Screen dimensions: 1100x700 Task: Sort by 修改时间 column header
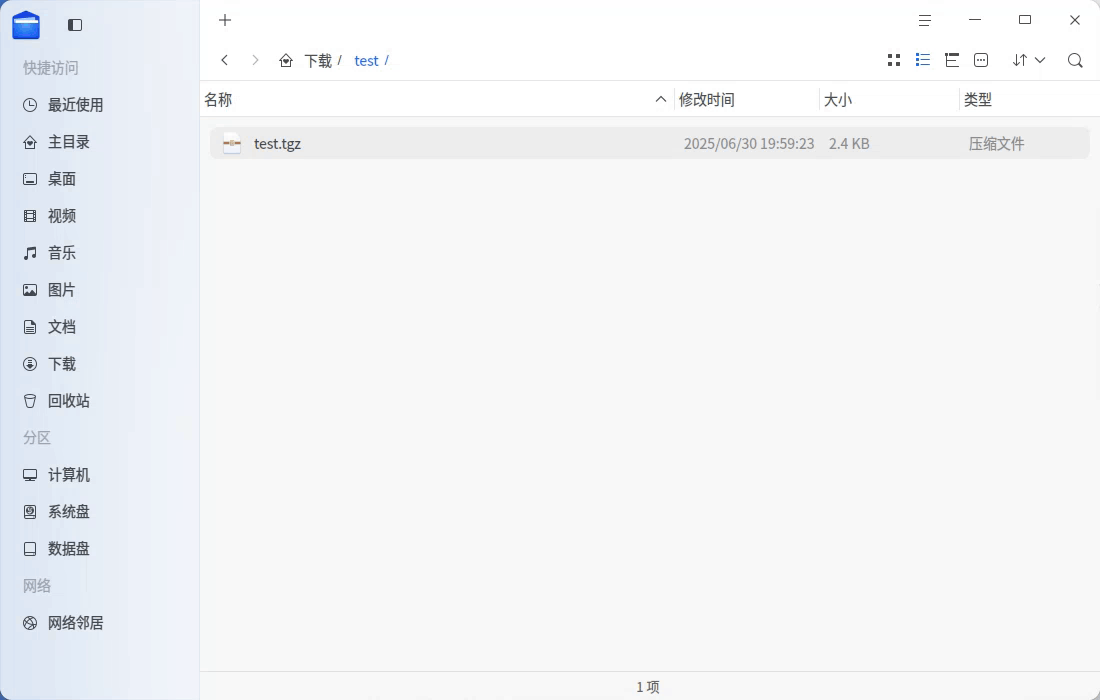coord(706,100)
